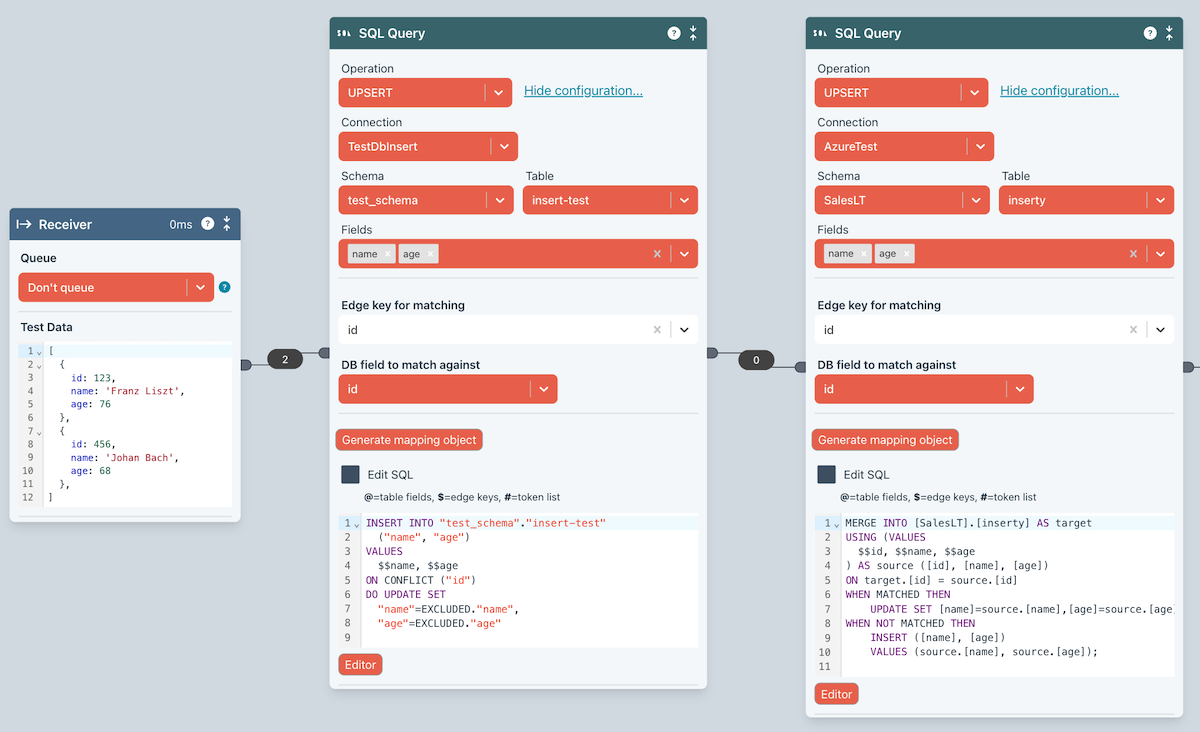Open the insert-test Table dropdown
The image size is (1200, 732).
(684, 200)
